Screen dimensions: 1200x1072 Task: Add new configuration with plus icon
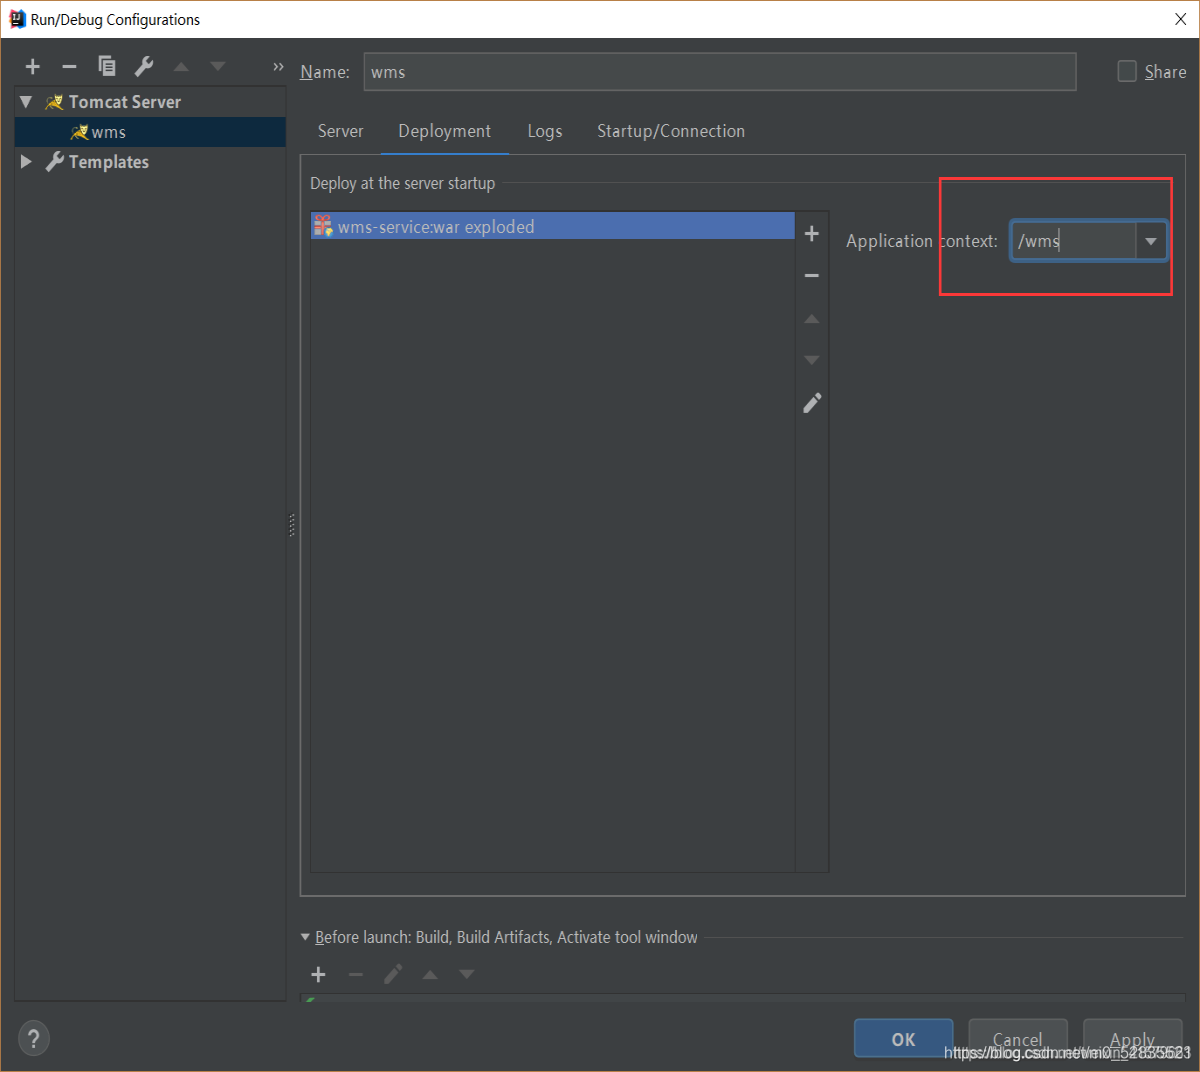[x=33, y=67]
